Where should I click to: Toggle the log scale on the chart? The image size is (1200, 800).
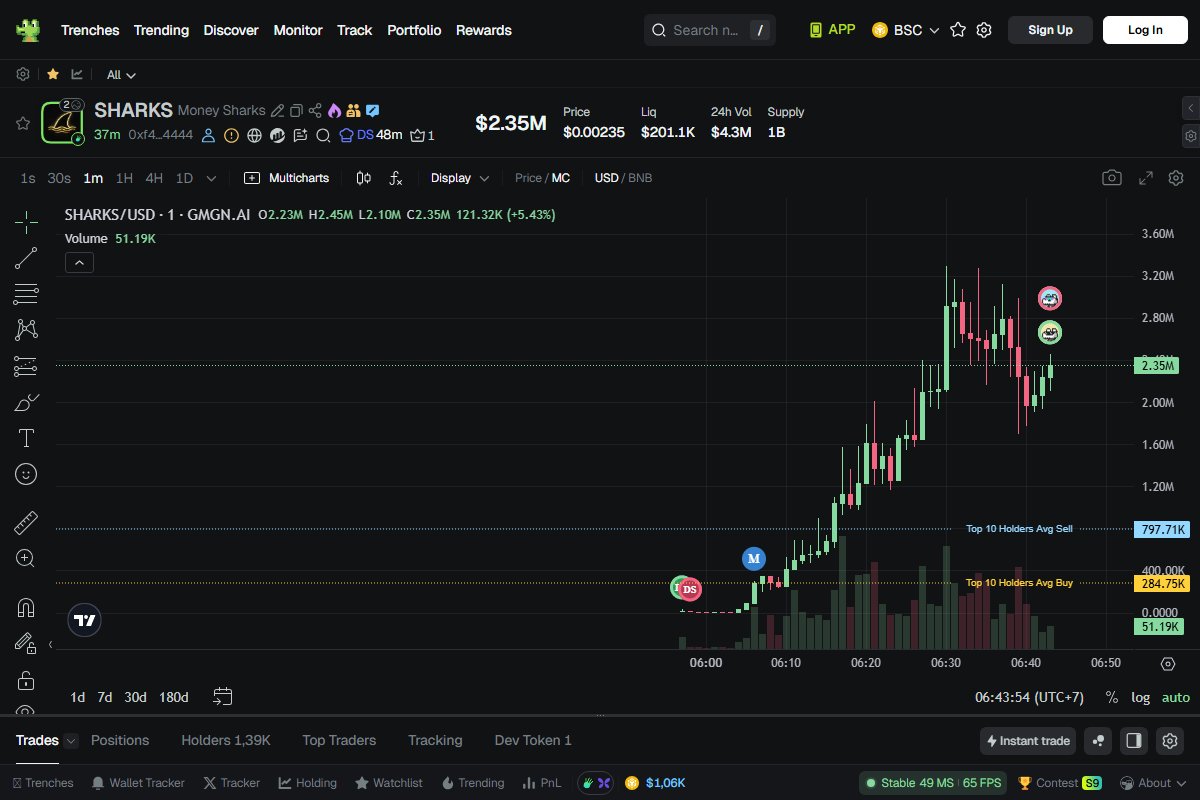1140,697
